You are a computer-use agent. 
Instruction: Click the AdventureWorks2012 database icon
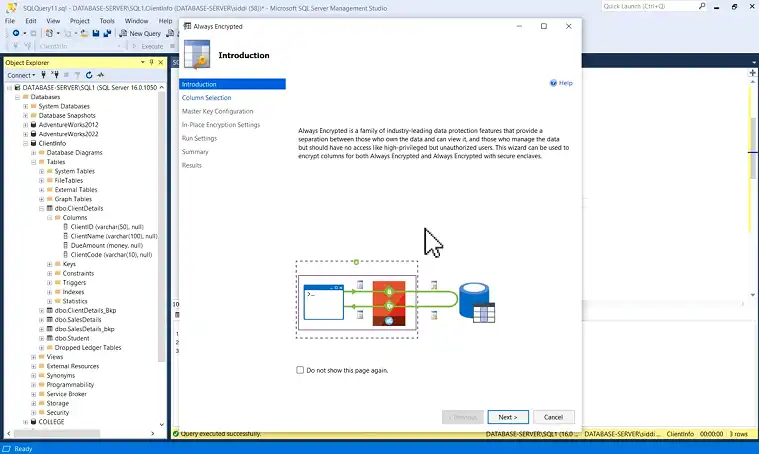pos(33,125)
